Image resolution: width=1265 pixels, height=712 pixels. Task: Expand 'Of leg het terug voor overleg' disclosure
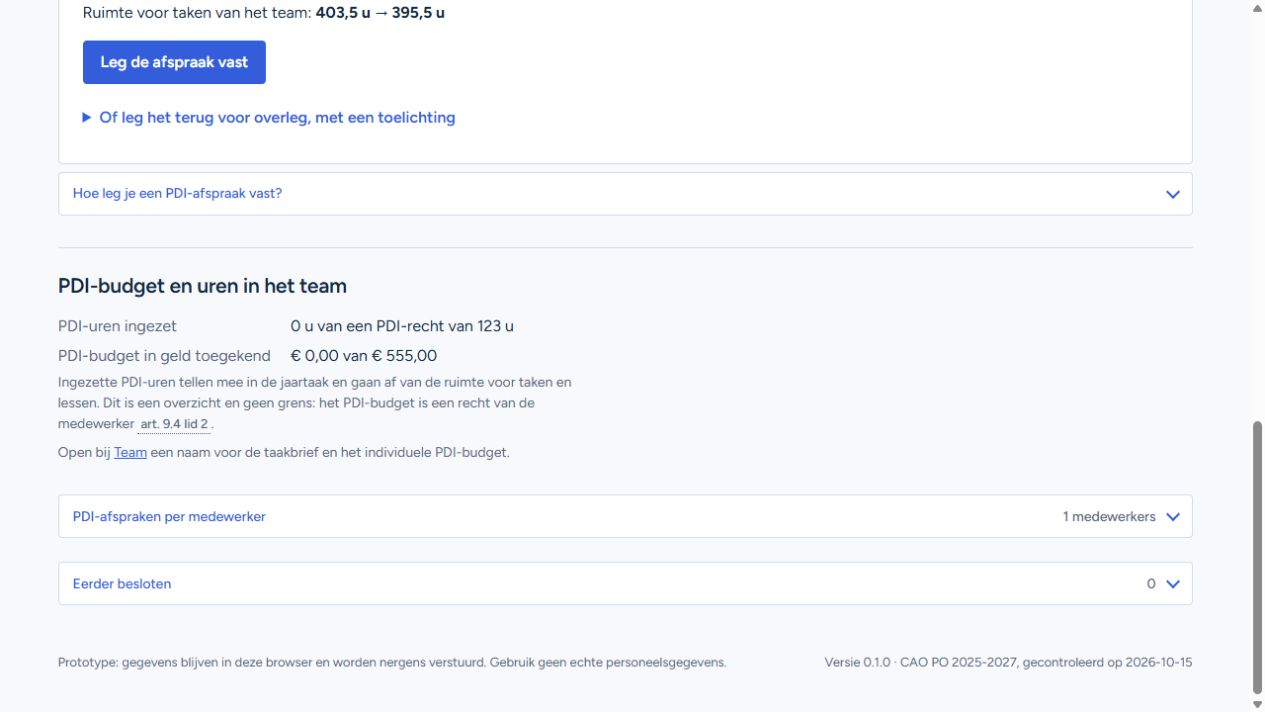tap(269, 118)
